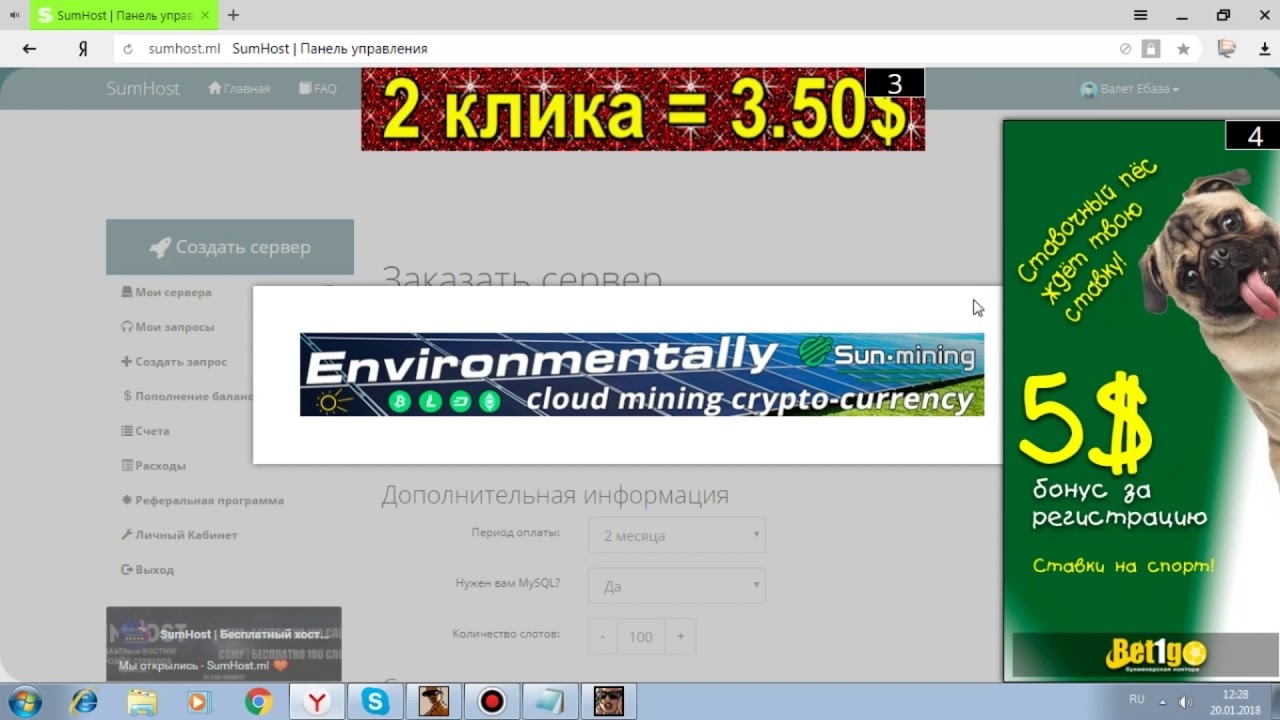The width and height of the screenshot is (1280, 720).
Task: Click the slots quantity field showing 100
Action: pos(641,636)
